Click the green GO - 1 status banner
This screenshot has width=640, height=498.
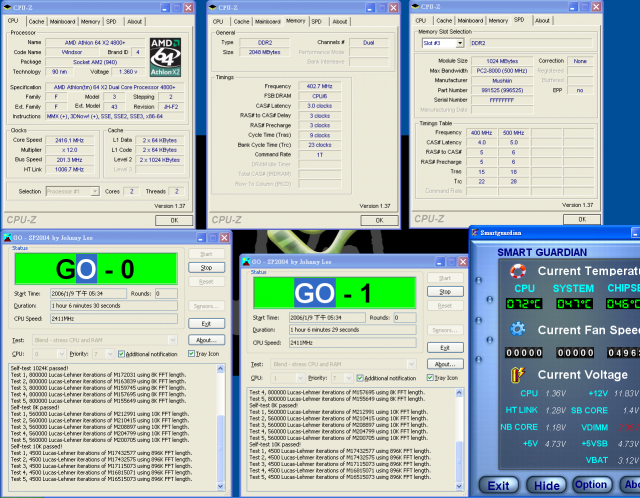coord(335,293)
